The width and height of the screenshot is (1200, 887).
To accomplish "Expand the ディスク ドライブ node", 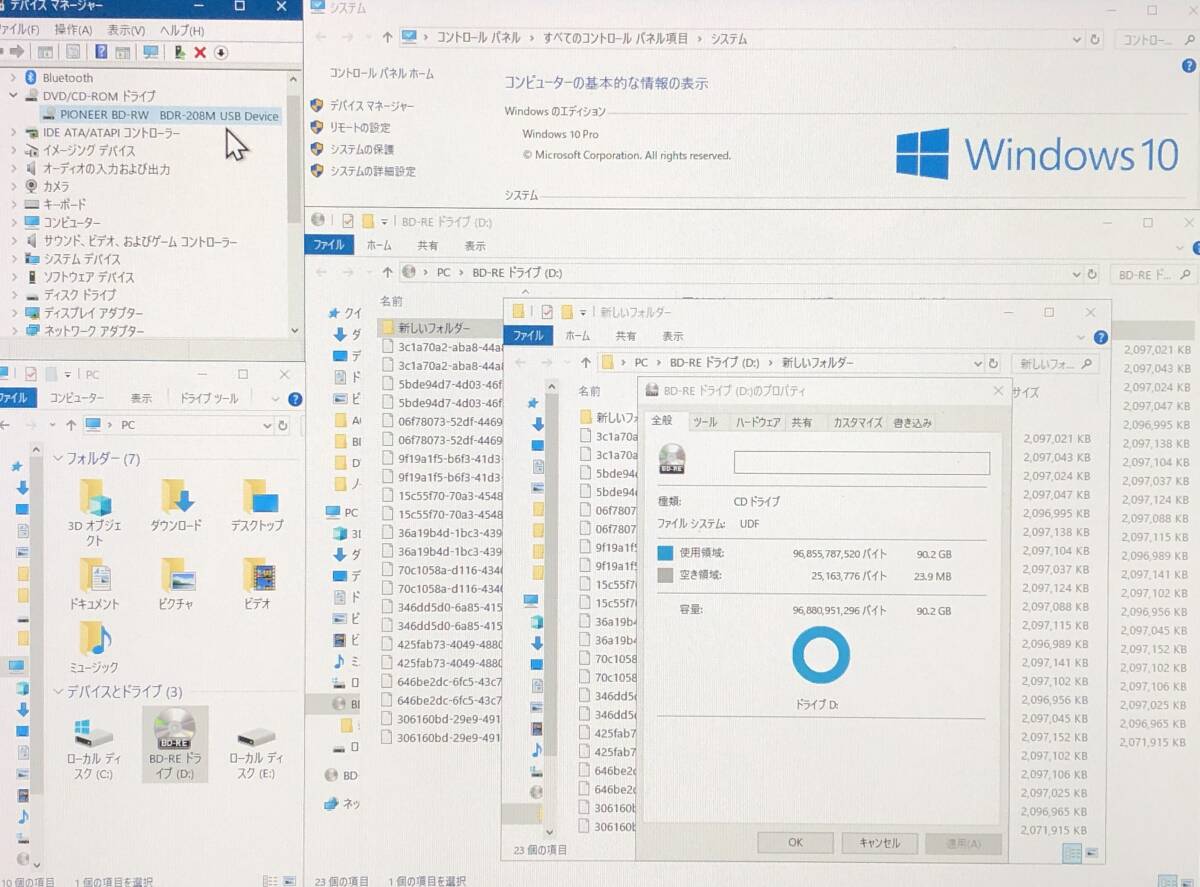I will [13, 295].
